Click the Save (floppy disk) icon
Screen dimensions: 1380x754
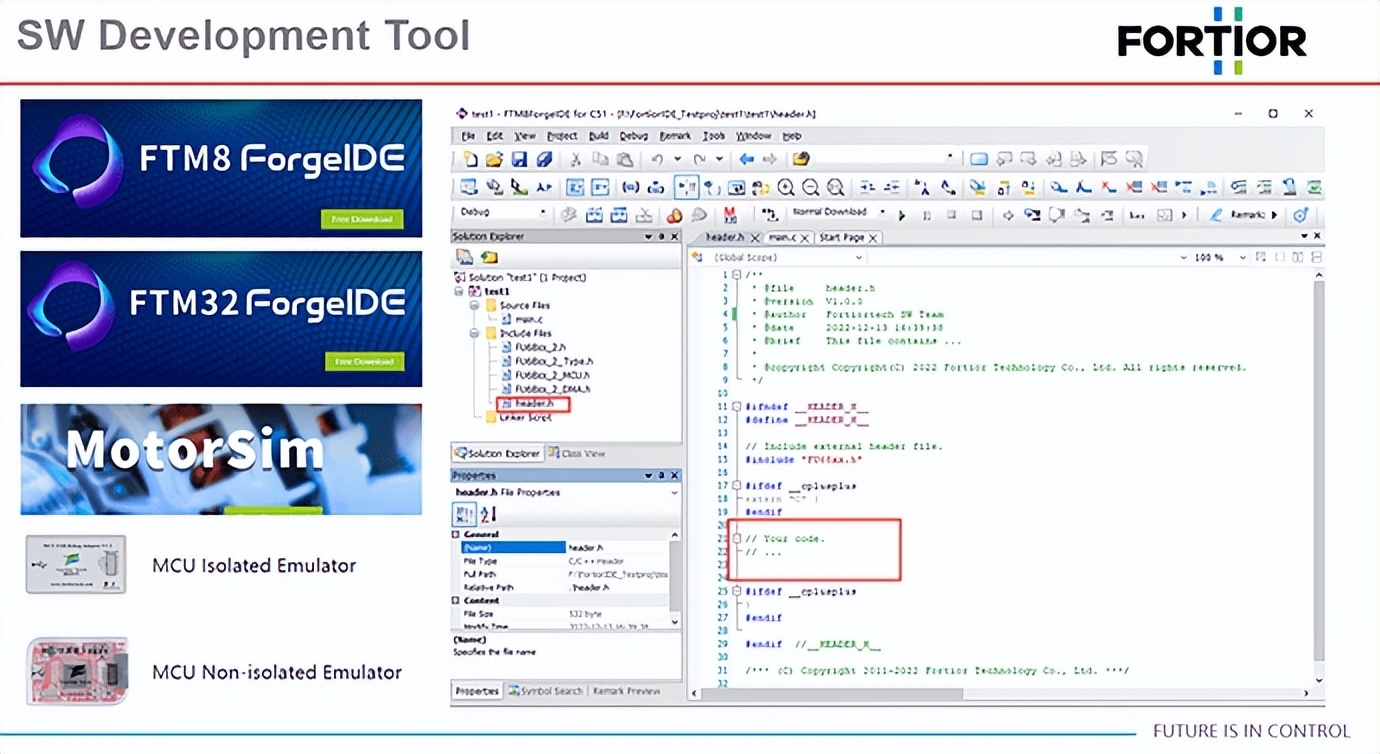(519, 159)
